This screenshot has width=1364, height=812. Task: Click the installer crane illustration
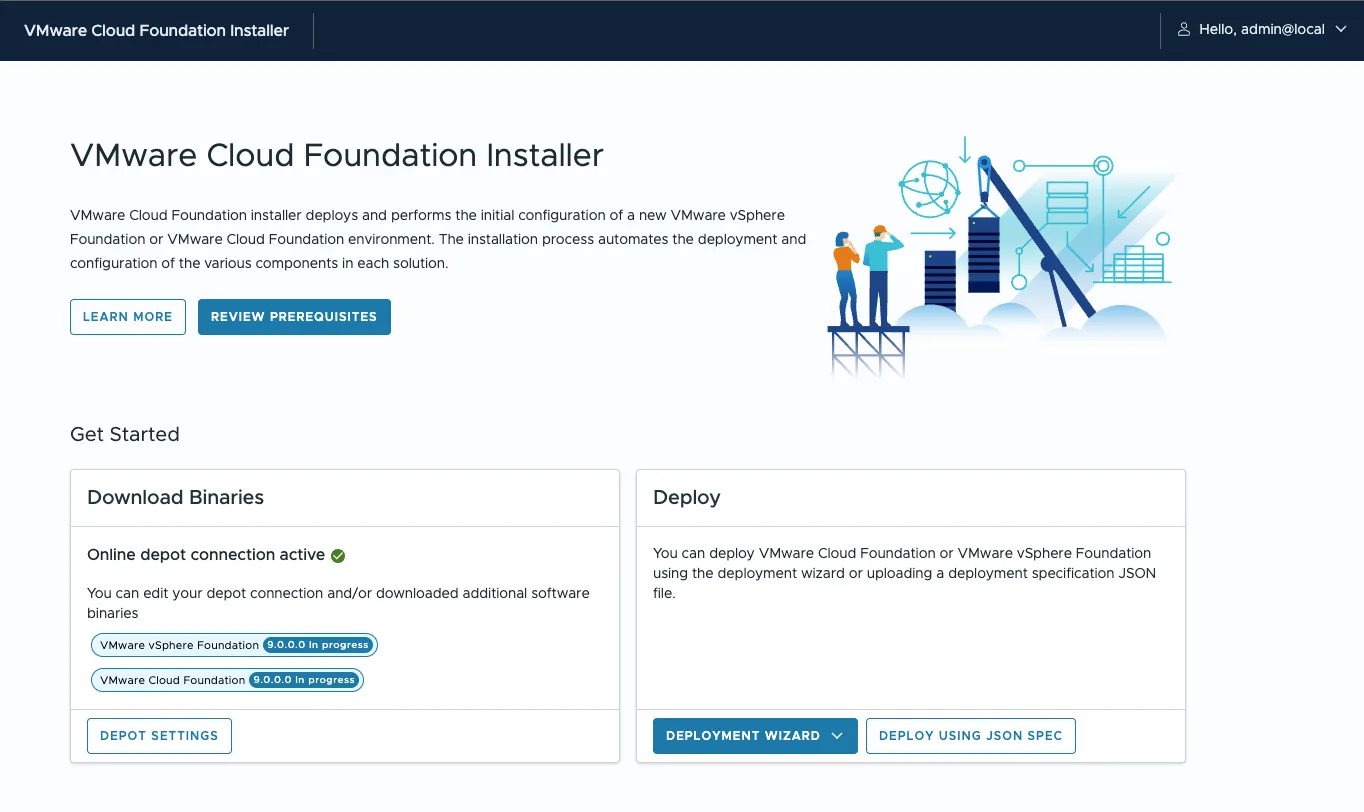(1002, 256)
